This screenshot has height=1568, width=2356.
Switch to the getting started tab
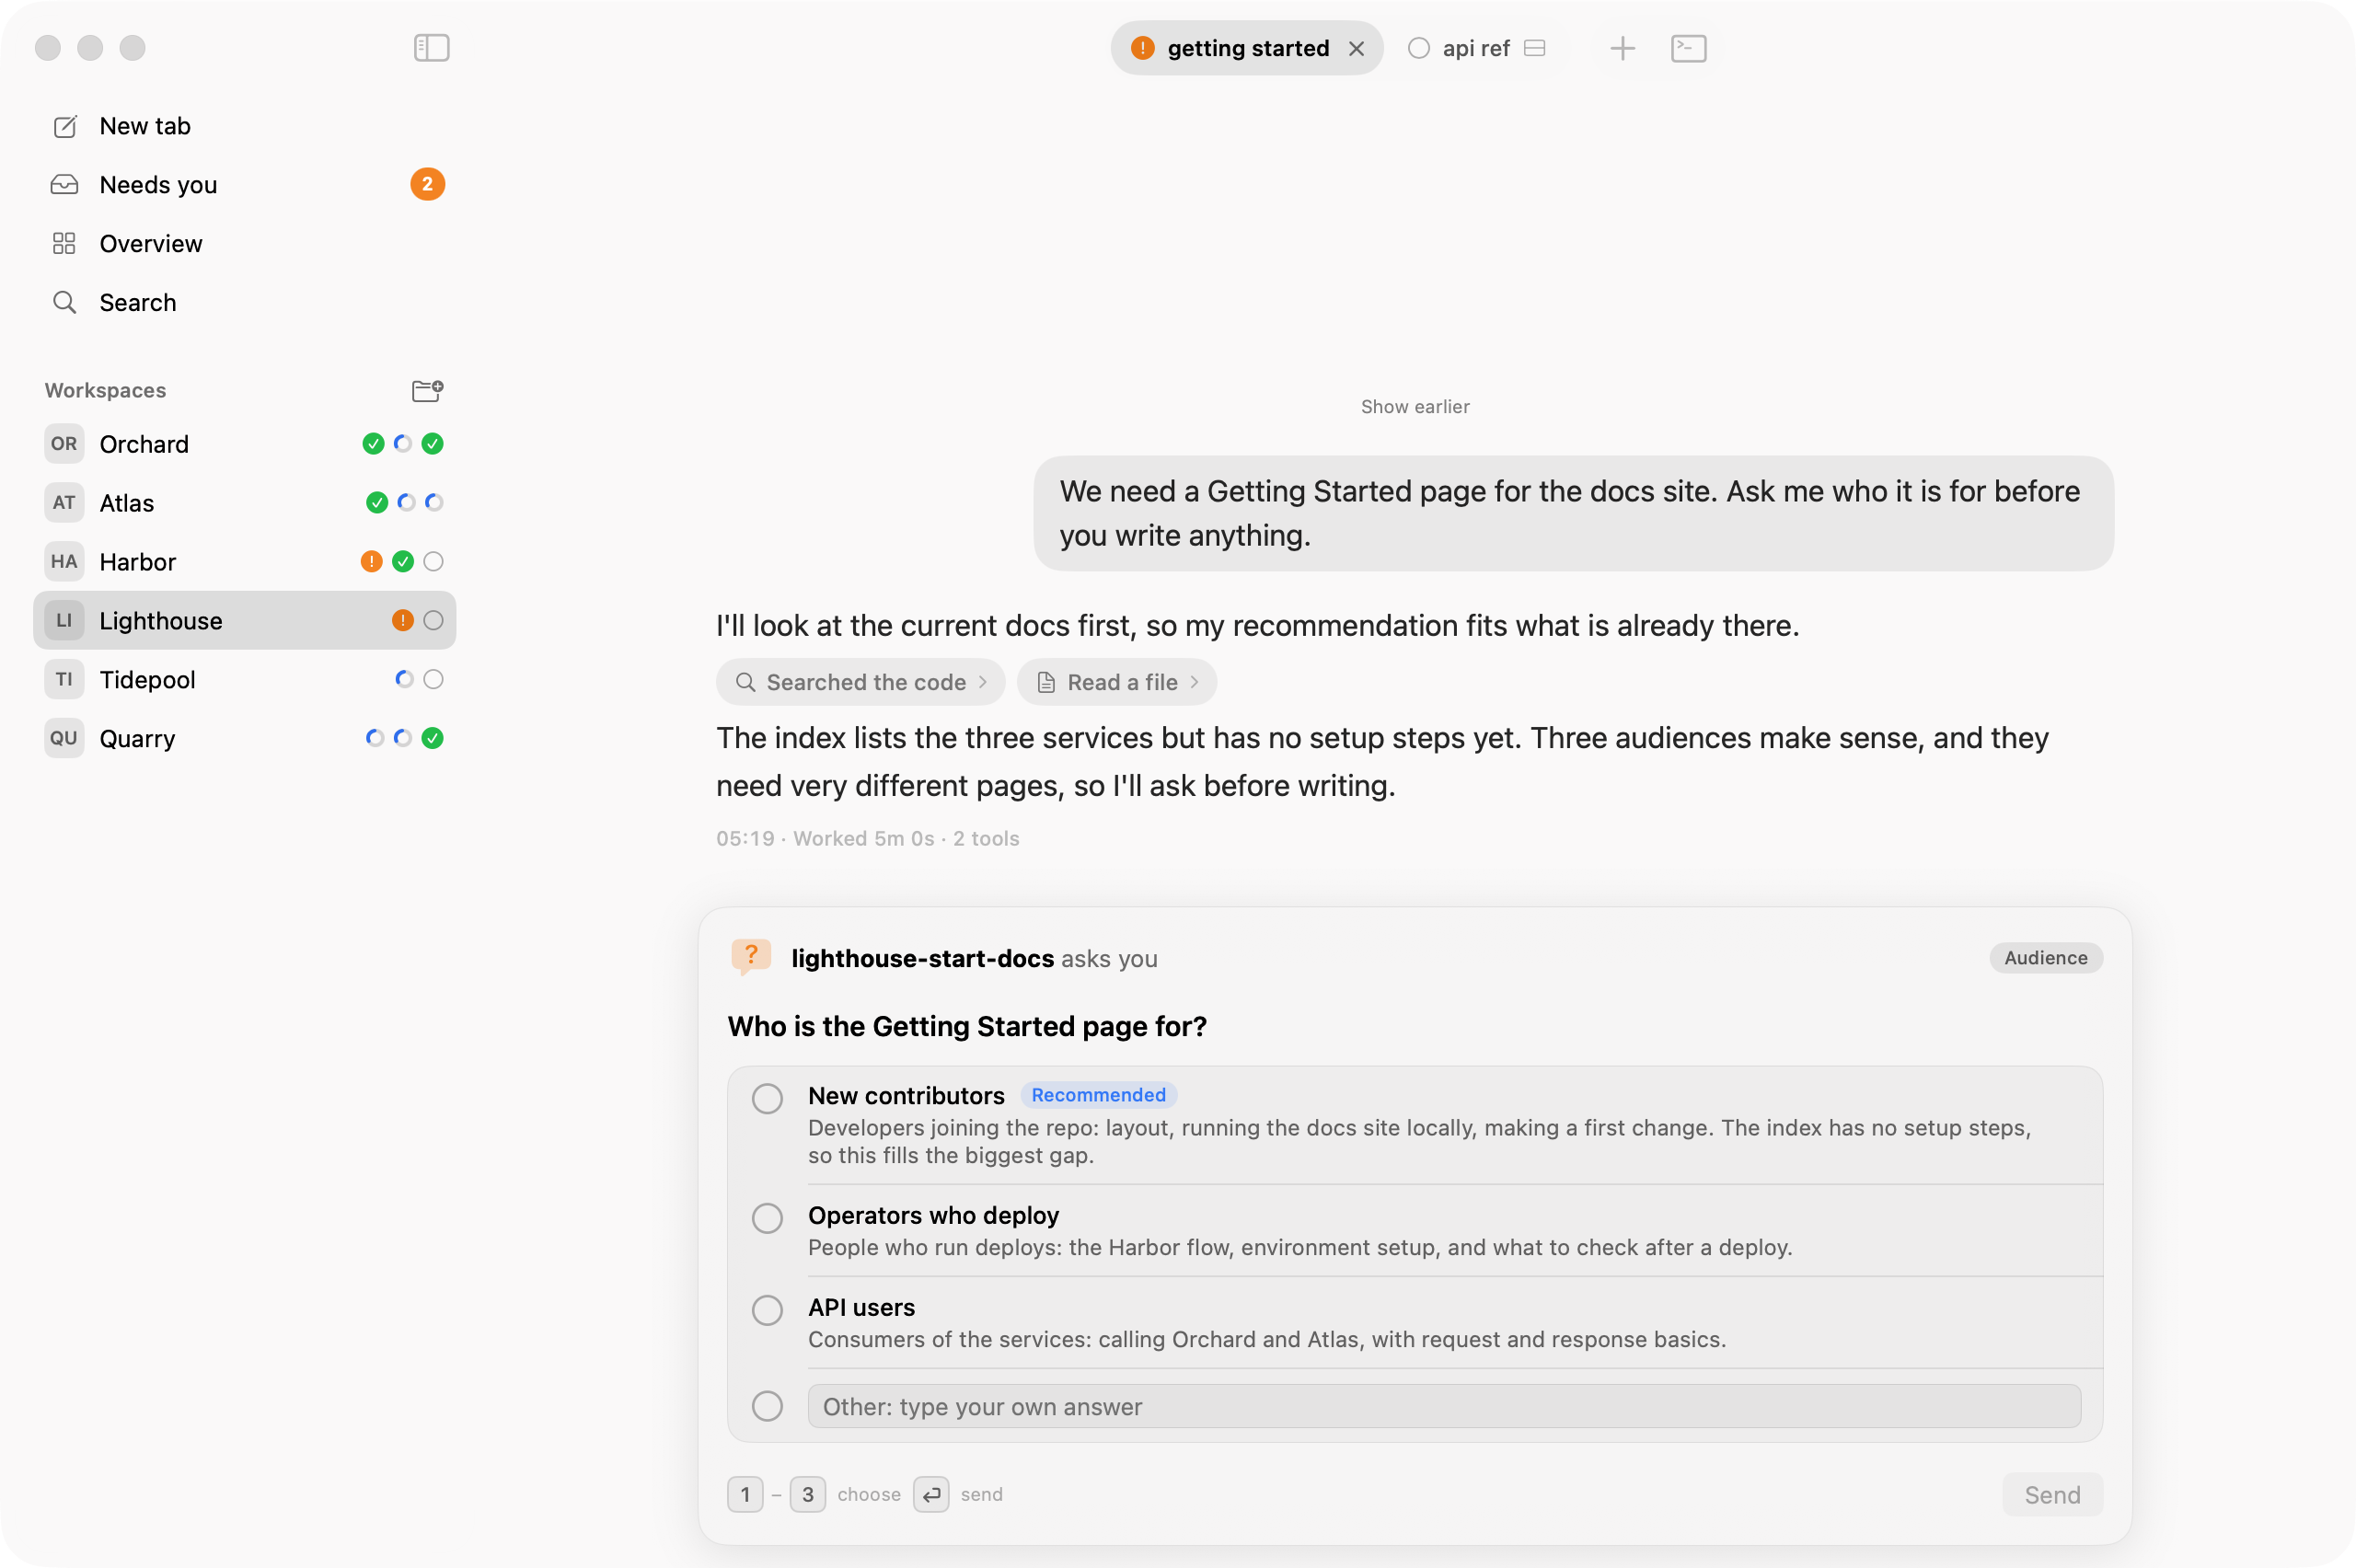(1247, 48)
